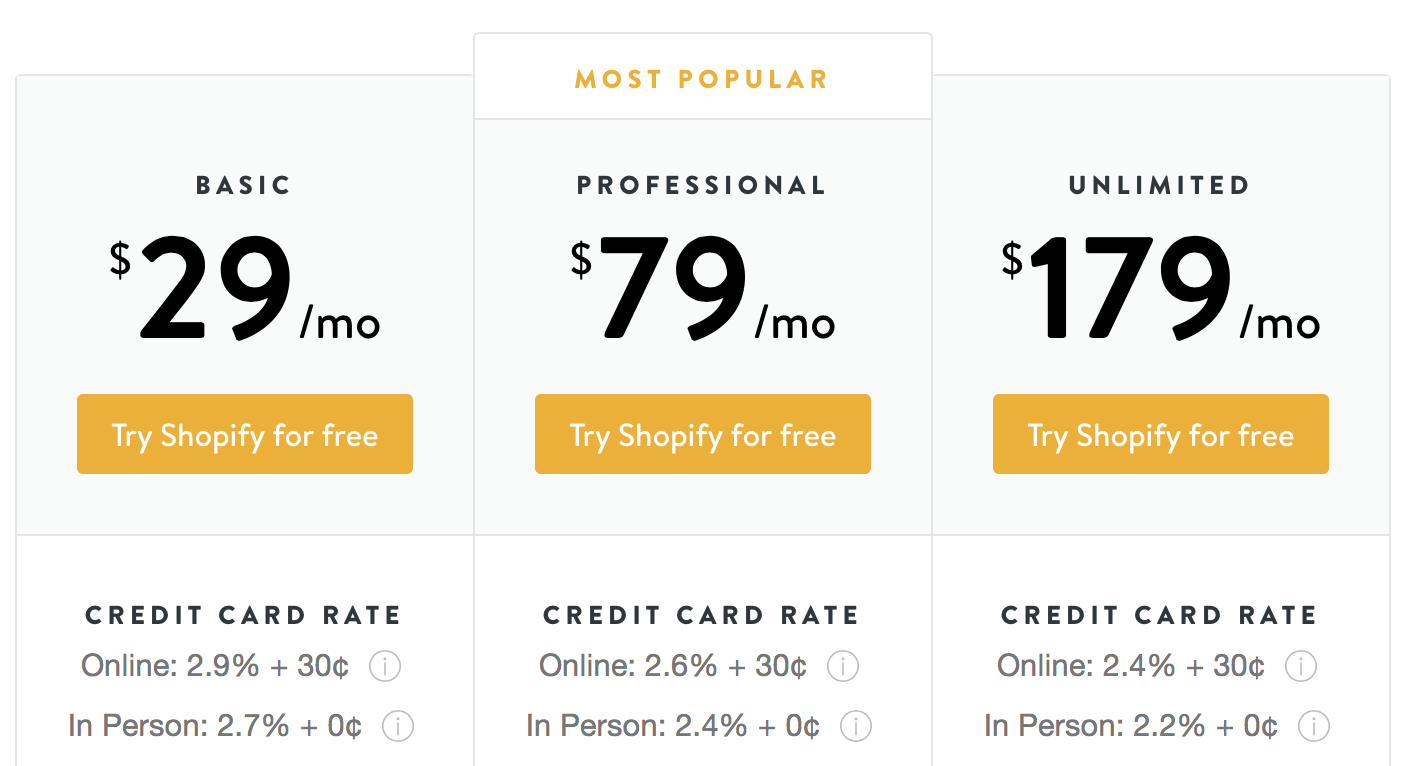Click the MOST POPULAR banner label
This screenshot has height=766, width=1408.
click(702, 80)
